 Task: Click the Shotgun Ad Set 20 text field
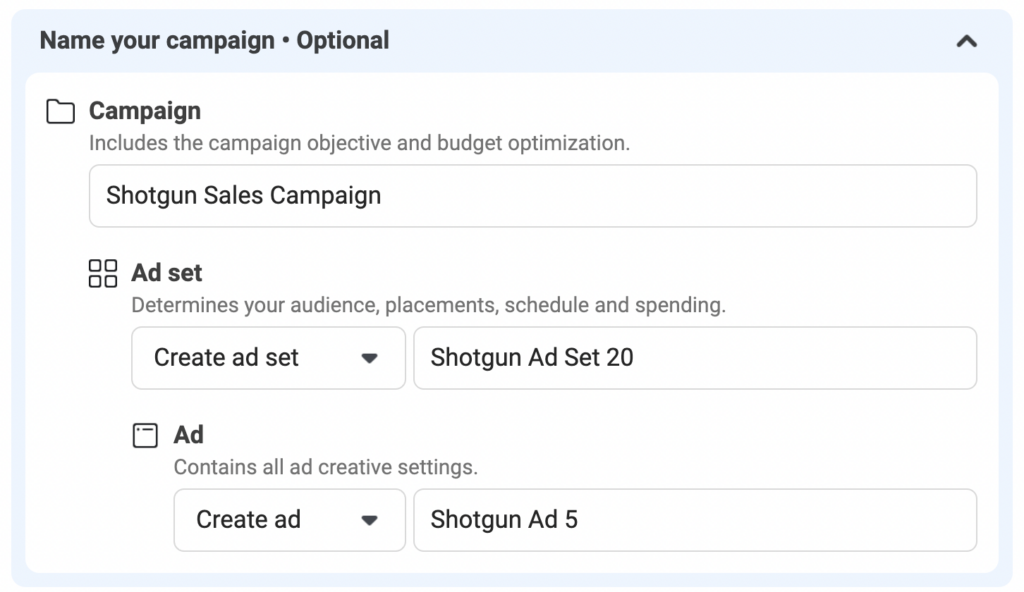coord(697,358)
